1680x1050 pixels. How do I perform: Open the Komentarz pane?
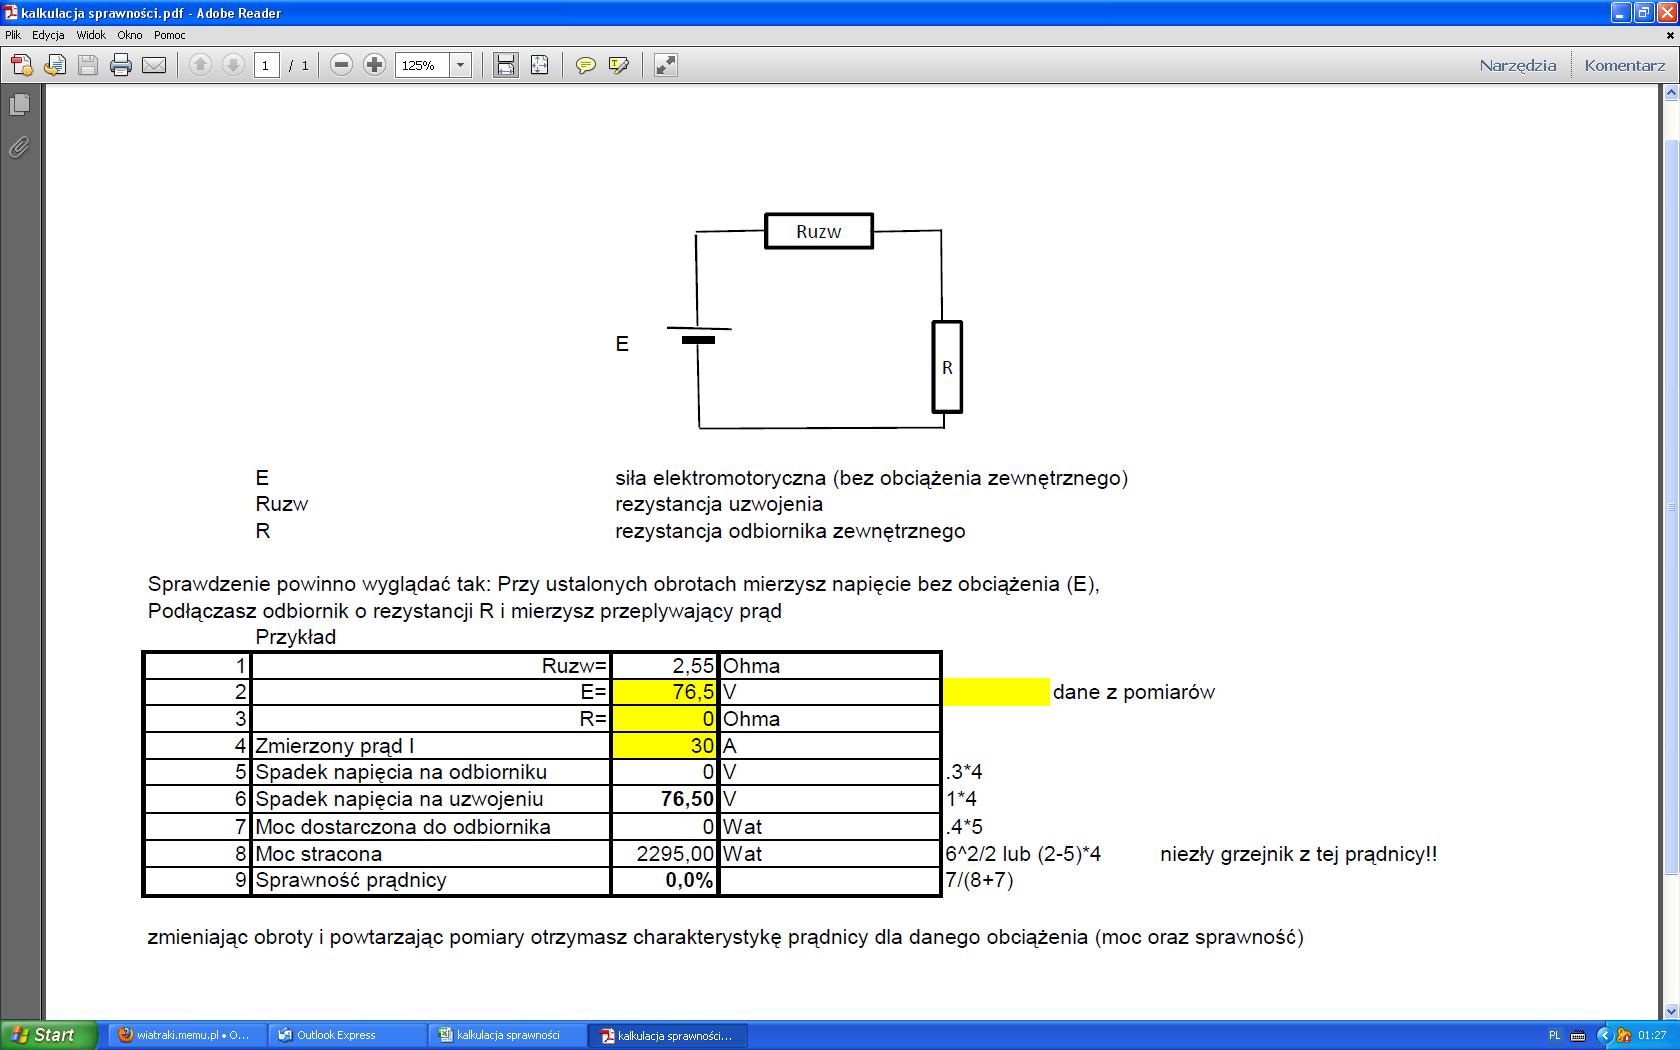(x=1625, y=66)
